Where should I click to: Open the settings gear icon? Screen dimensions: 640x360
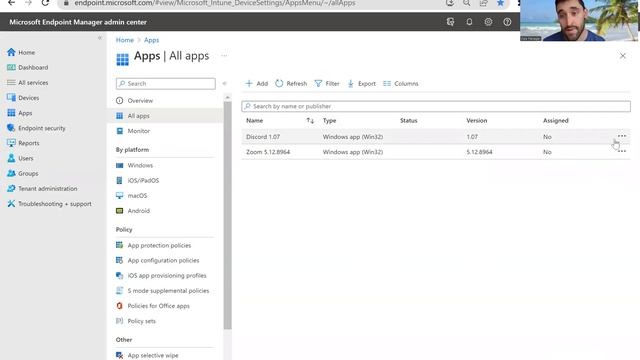488,22
